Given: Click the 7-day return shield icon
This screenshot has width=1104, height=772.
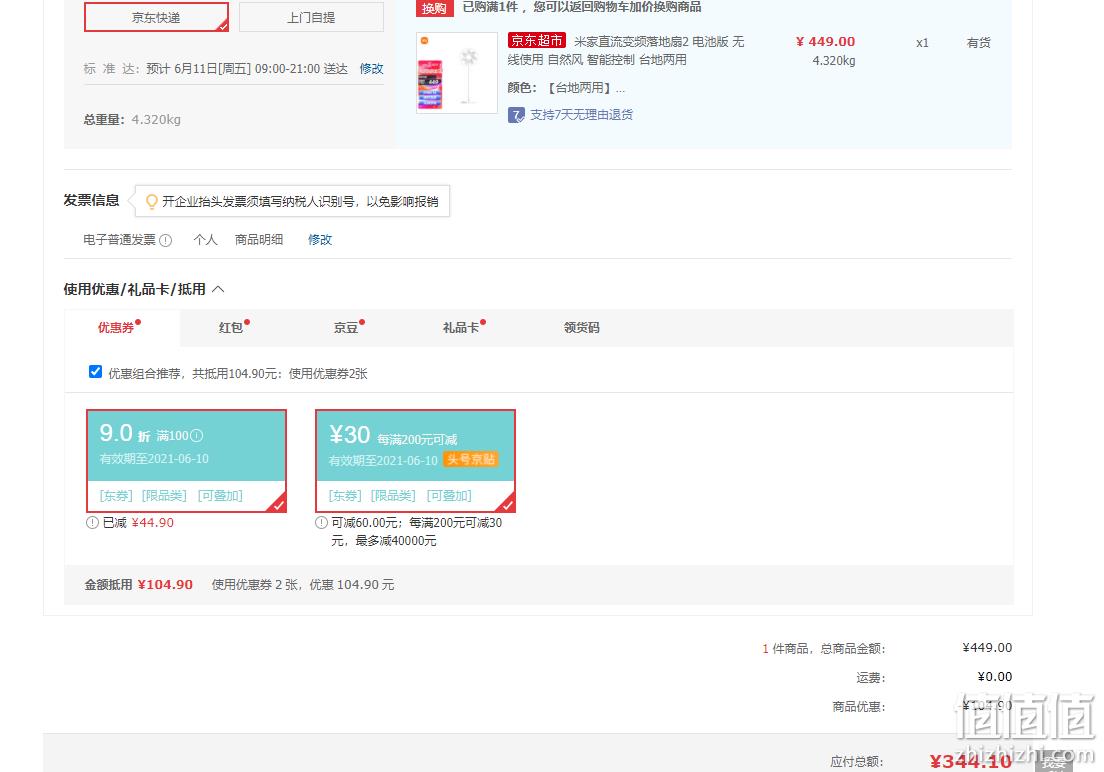Looking at the screenshot, I should (x=516, y=115).
